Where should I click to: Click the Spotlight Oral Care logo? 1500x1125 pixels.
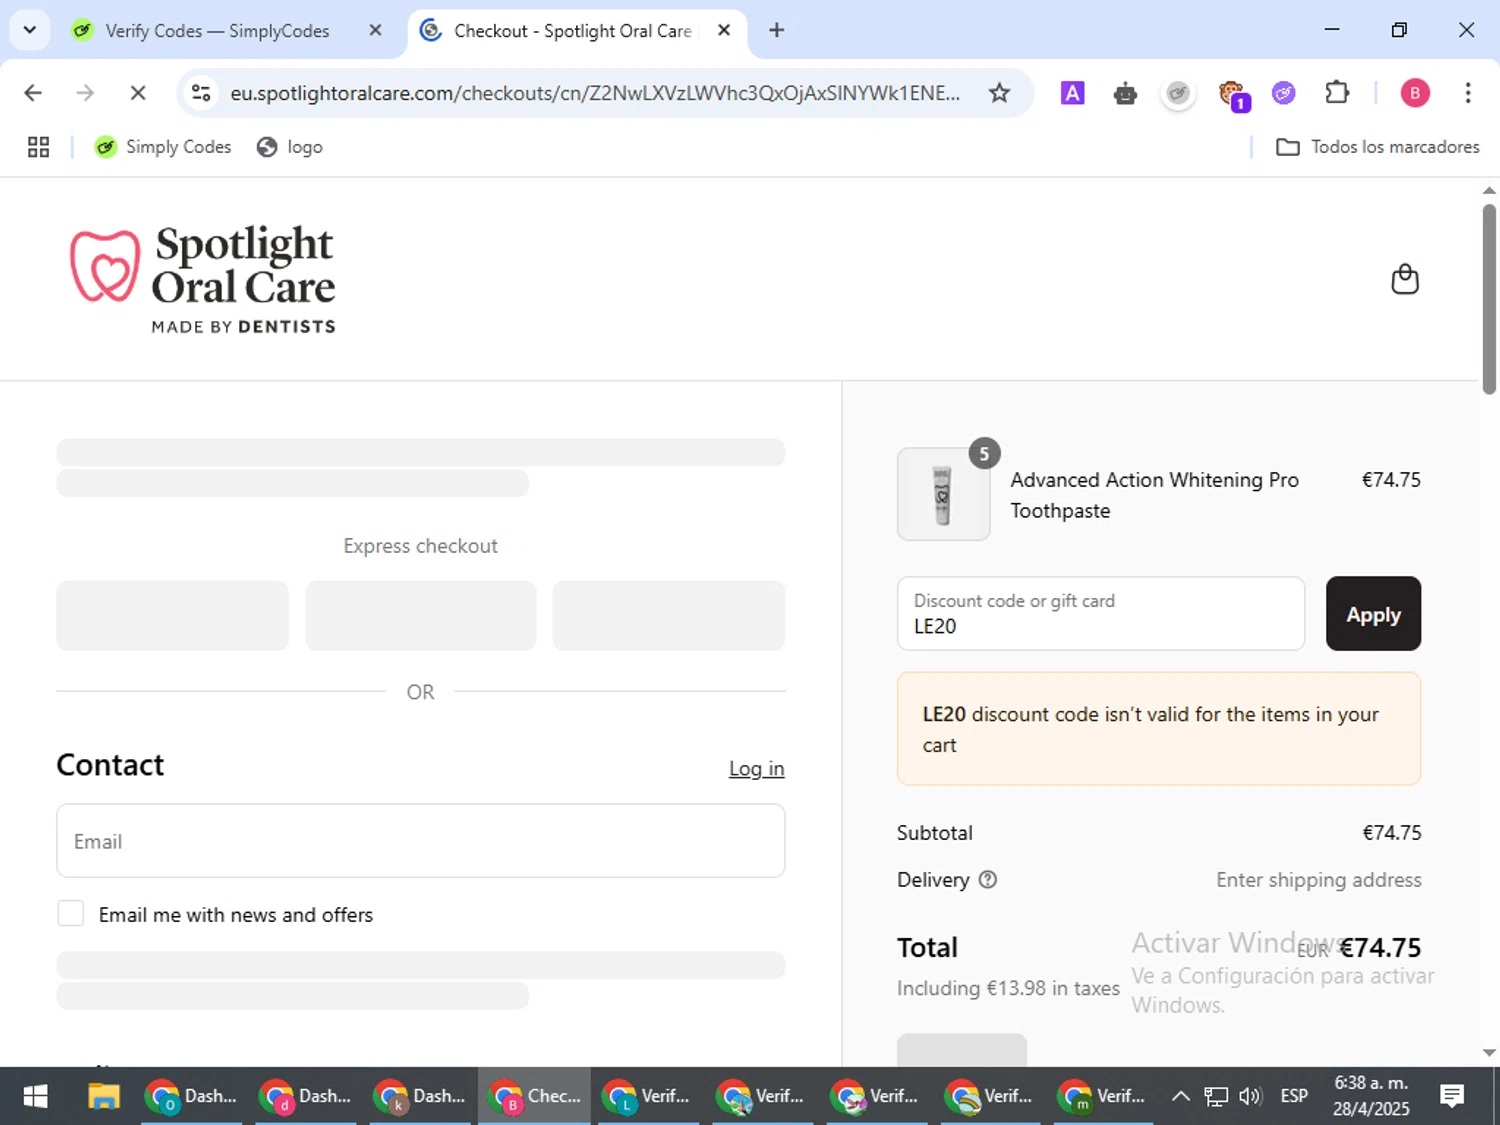[x=203, y=279]
